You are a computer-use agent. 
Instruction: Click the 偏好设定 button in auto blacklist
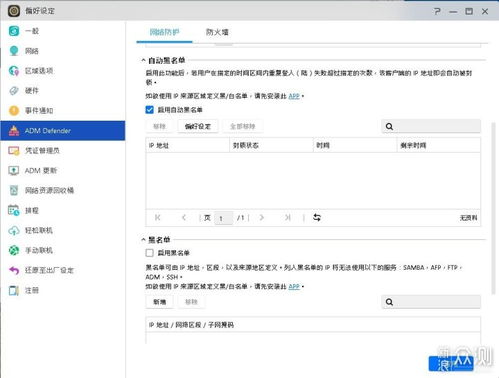(x=198, y=126)
